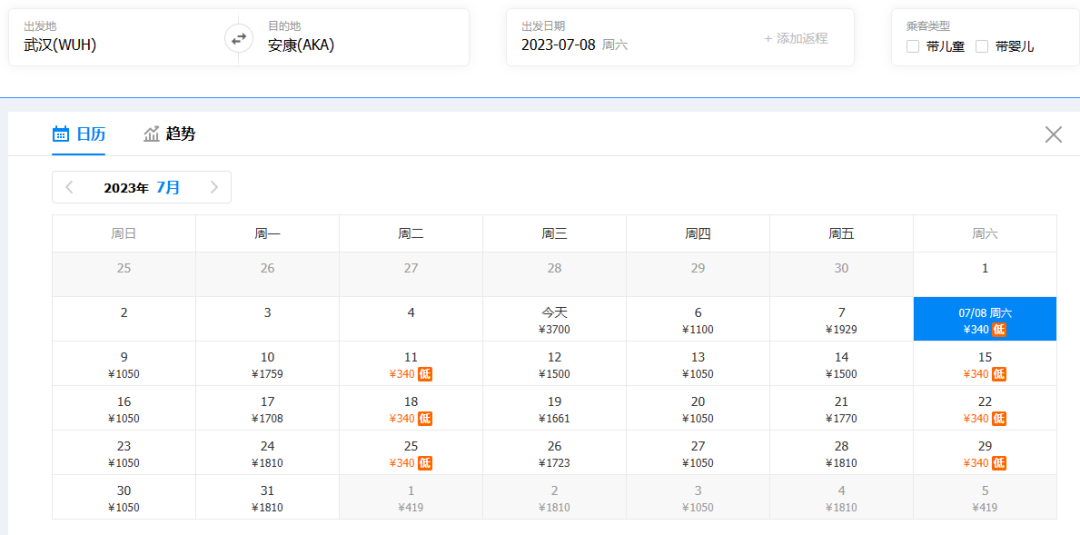This screenshot has height=535, width=1080.
Task: Click the swap origin and destination icon
Action: [x=238, y=39]
